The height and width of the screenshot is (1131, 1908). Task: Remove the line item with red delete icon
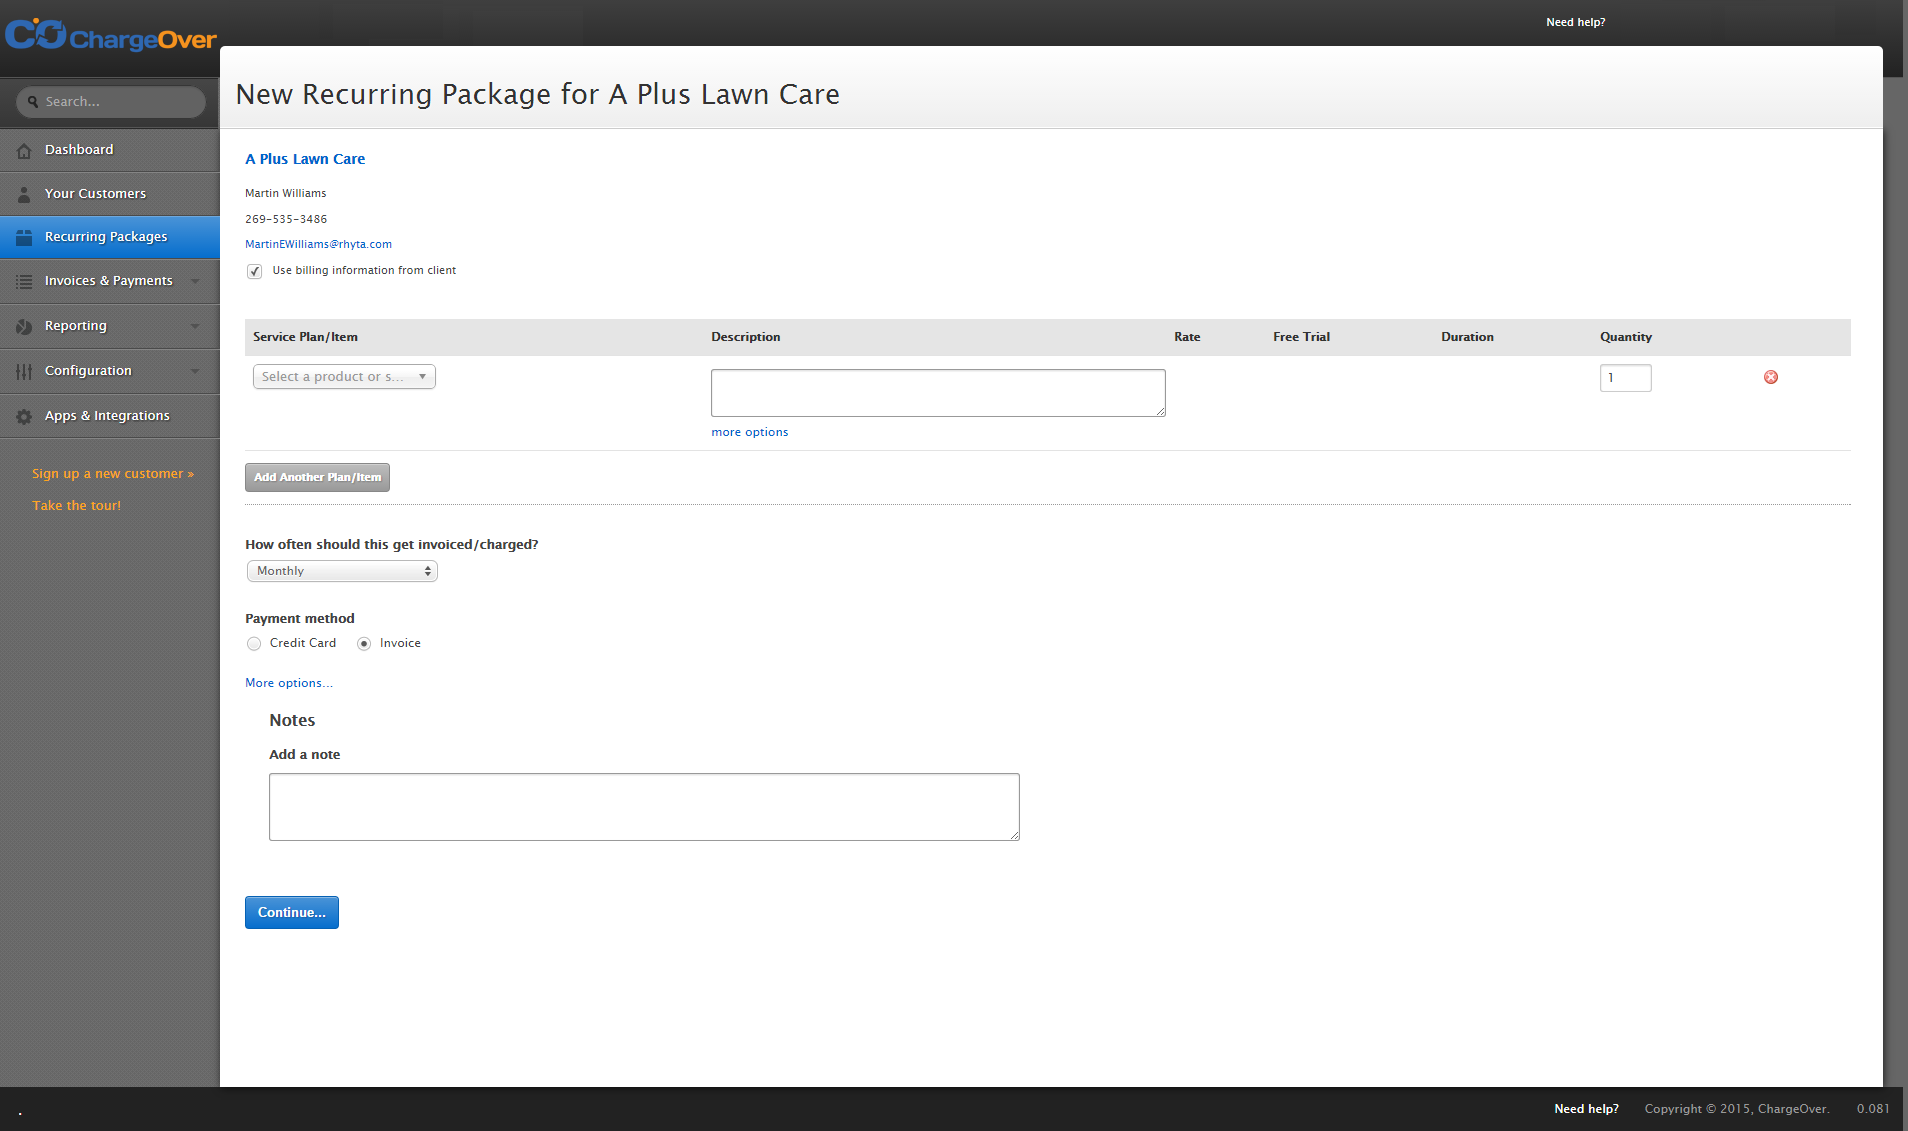click(x=1771, y=377)
